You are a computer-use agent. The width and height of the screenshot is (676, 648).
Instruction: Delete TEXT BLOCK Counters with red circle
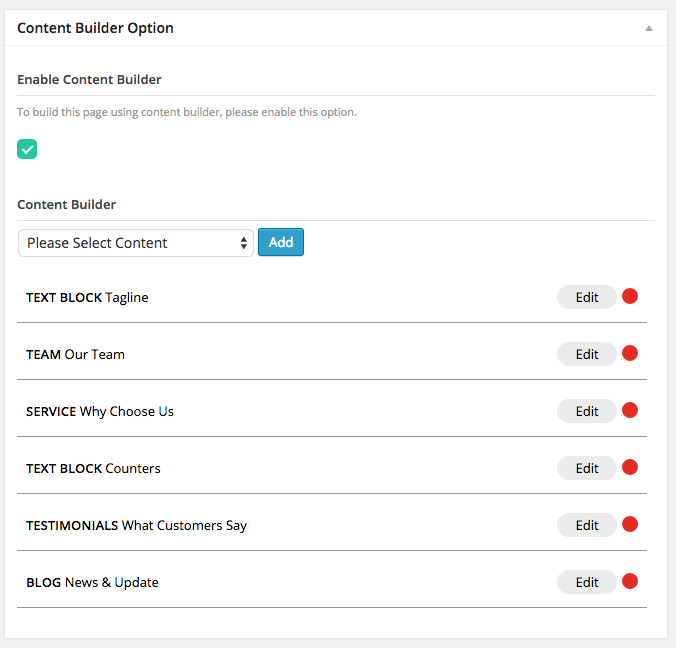click(630, 467)
